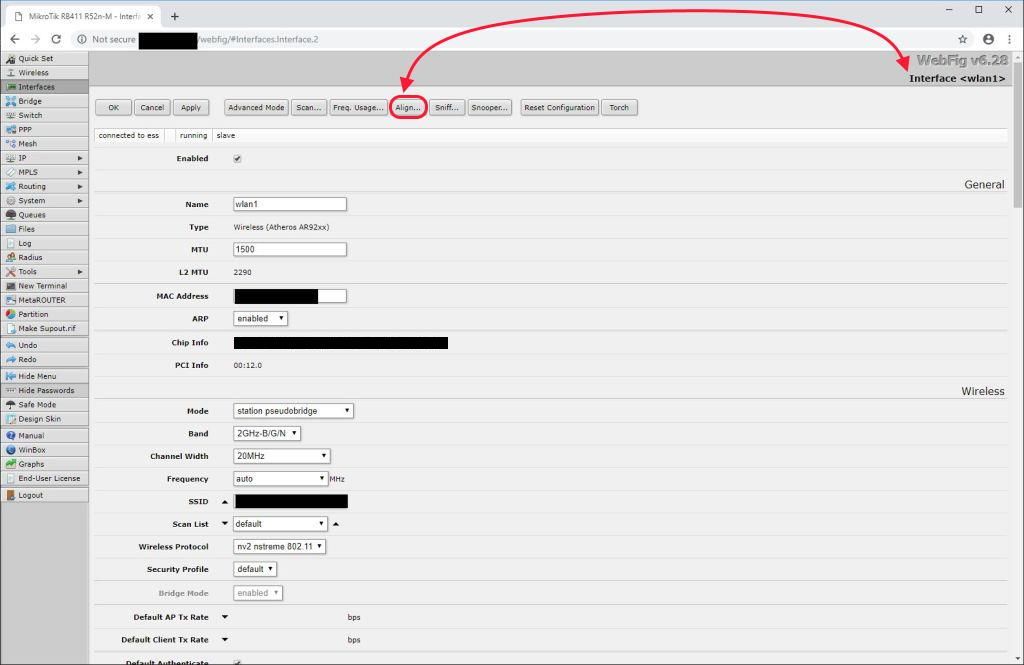
Task: Click Hide Menu
Action: 44,376
